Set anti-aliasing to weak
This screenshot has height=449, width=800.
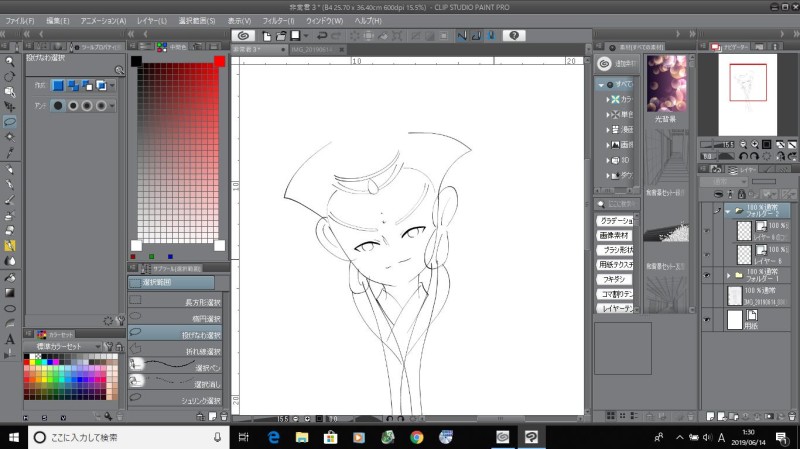pos(73,106)
